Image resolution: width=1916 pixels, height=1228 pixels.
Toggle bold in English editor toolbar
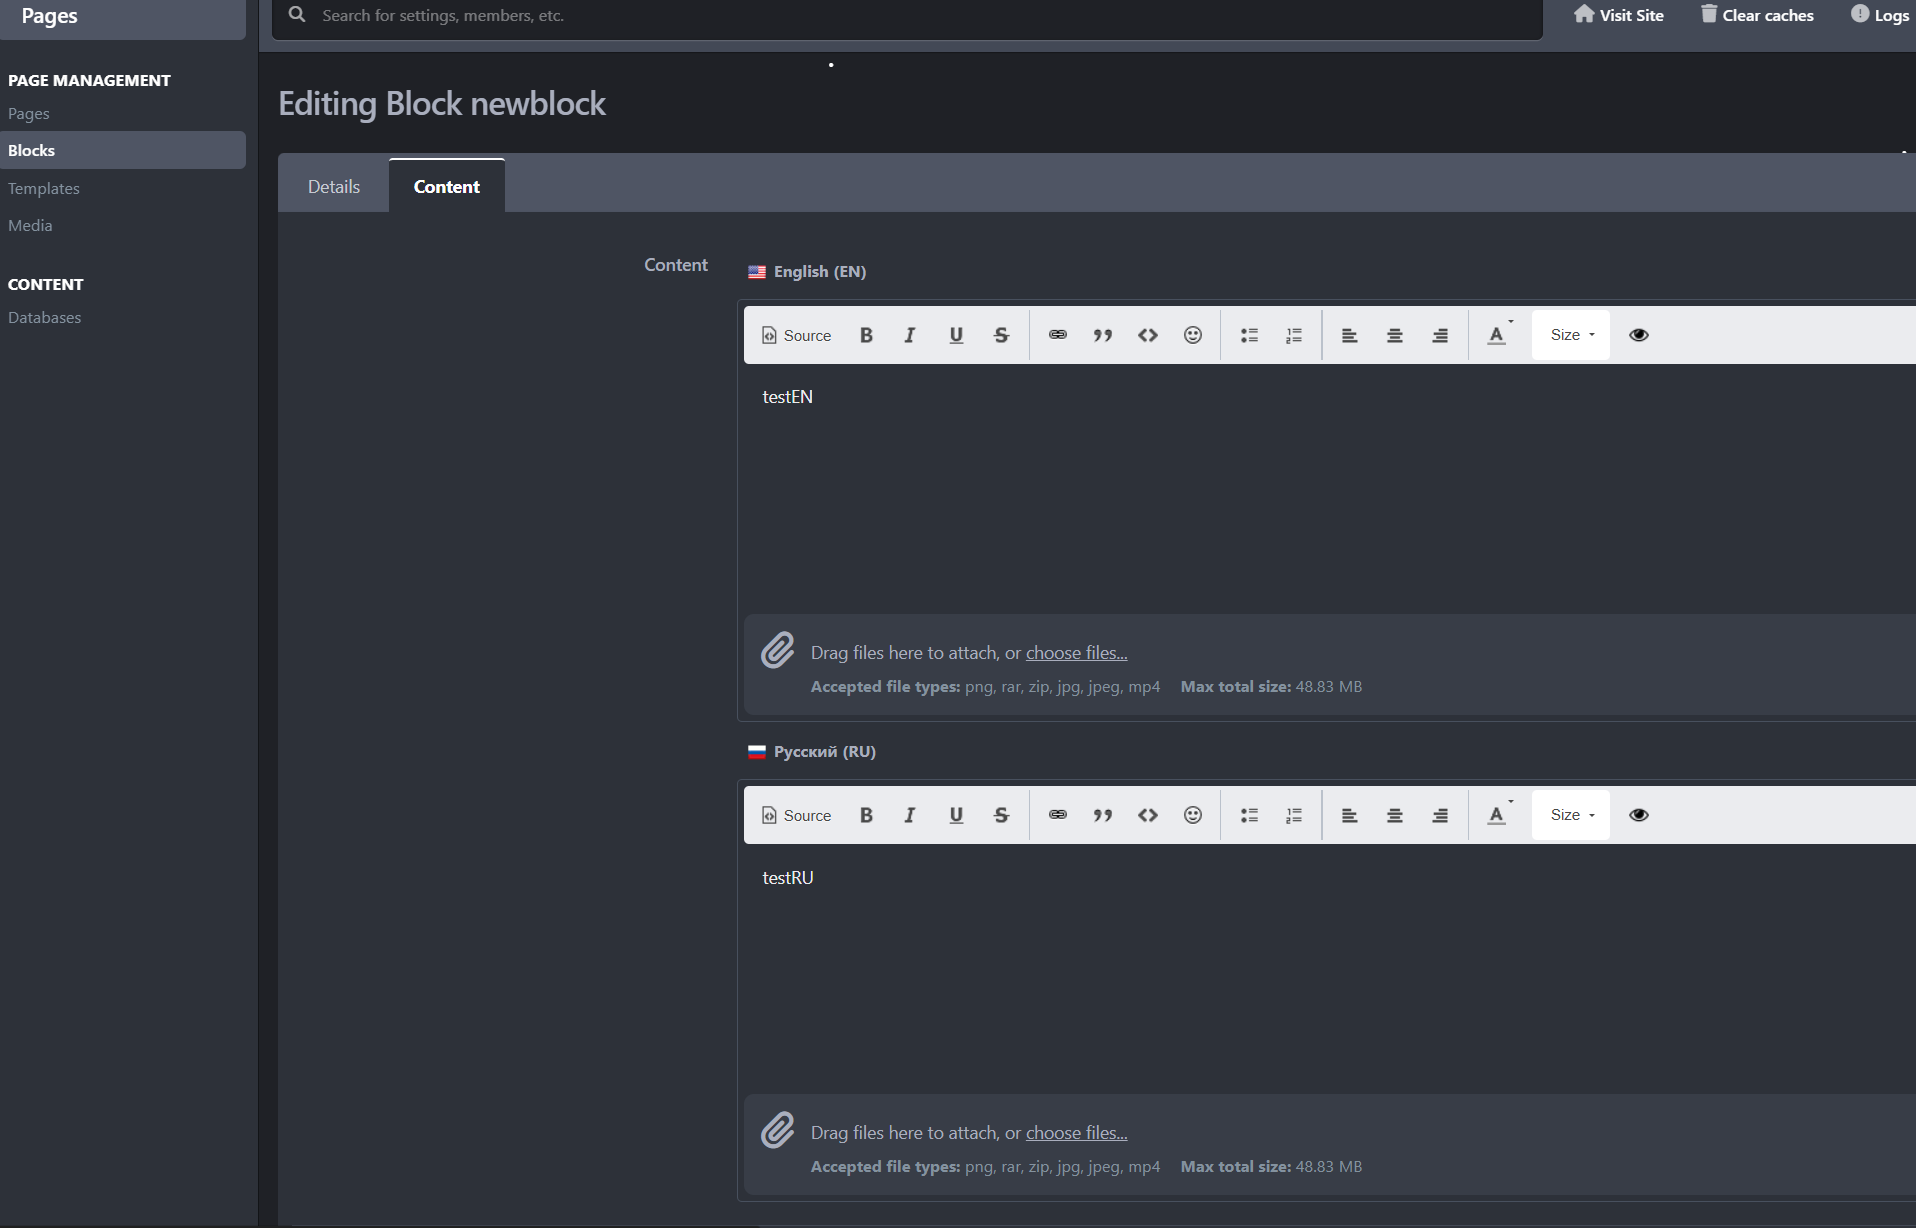click(x=866, y=335)
